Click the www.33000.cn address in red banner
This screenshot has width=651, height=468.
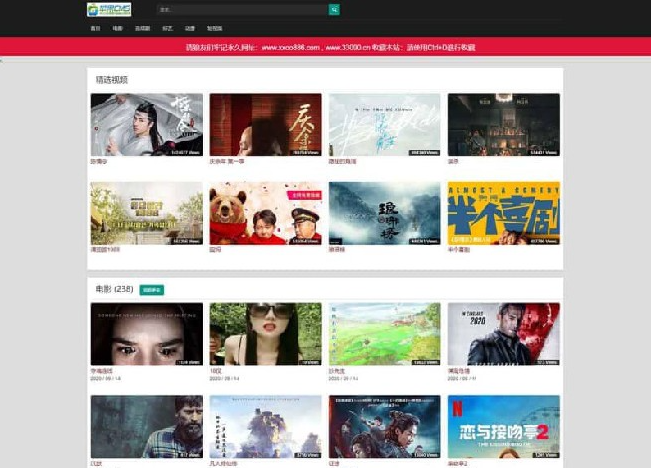click(348, 47)
